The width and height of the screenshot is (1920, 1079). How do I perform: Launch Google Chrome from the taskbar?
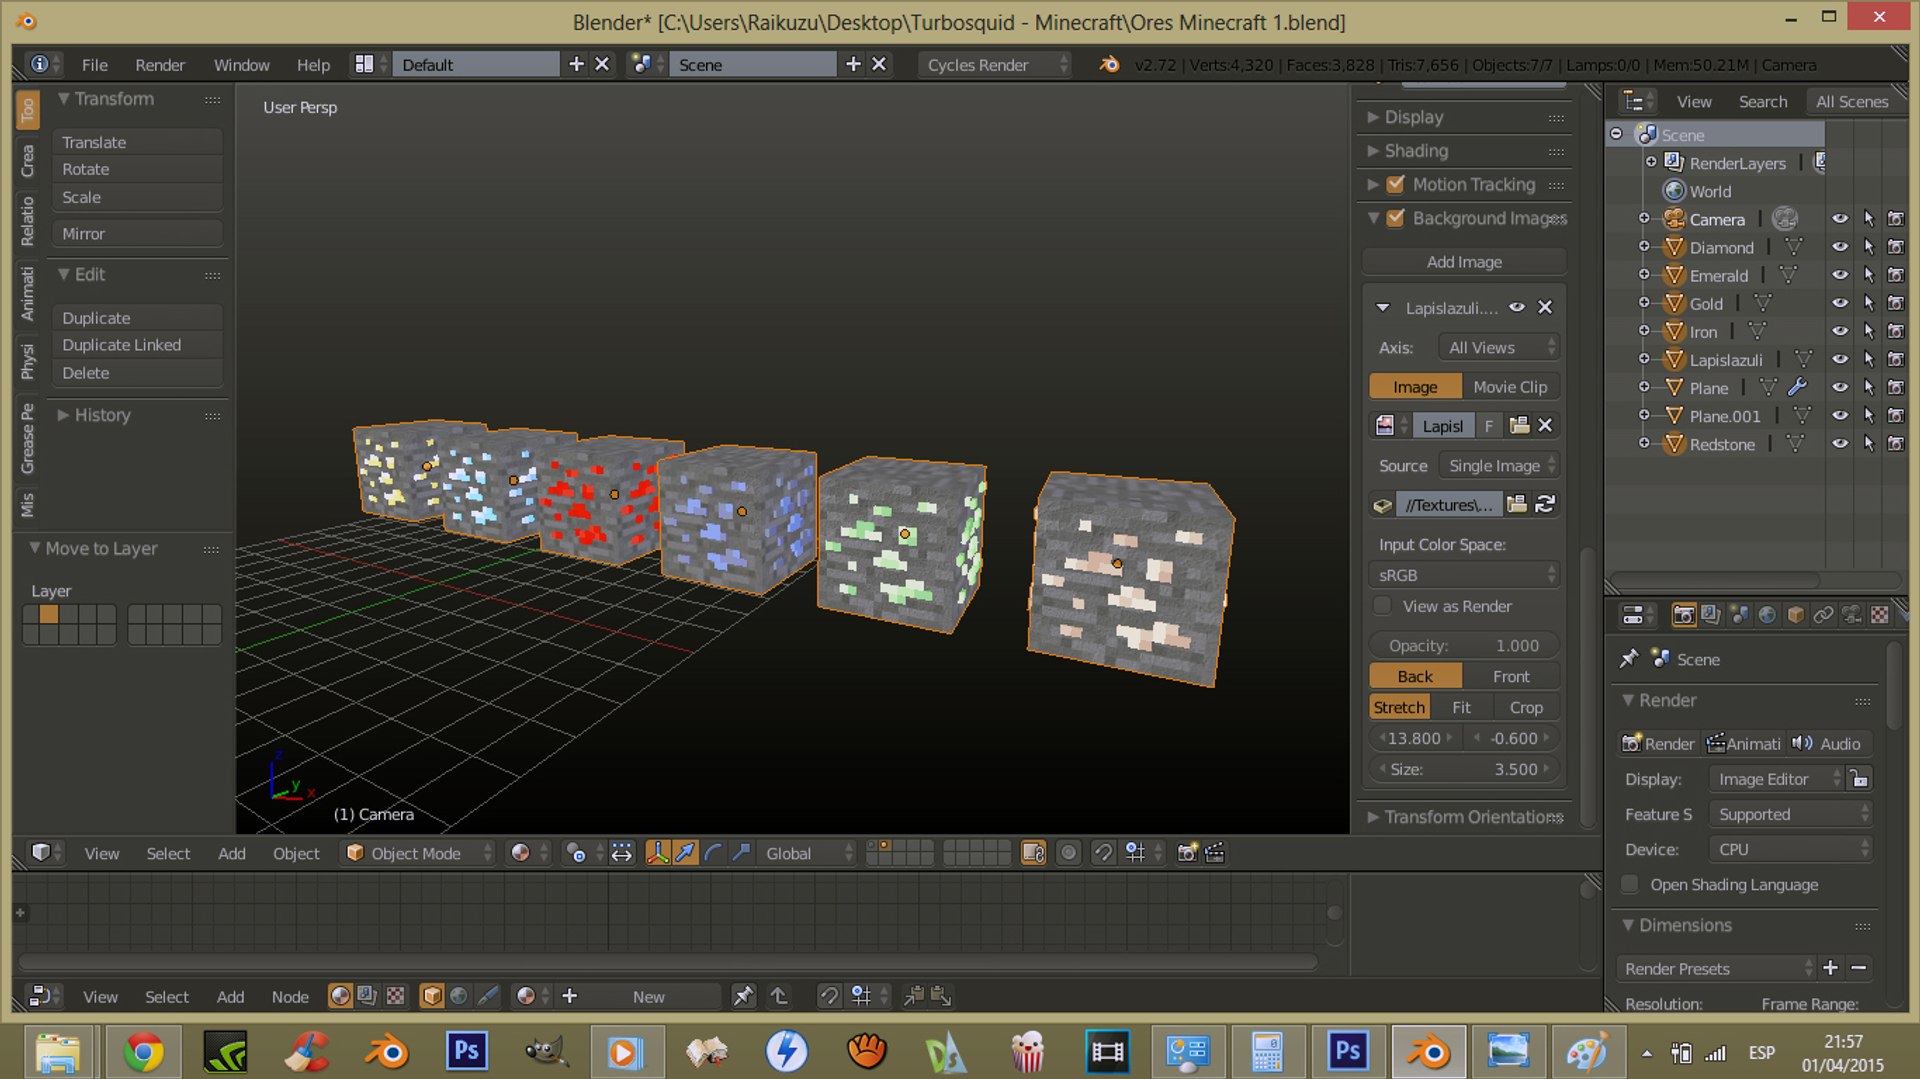pyautogui.click(x=144, y=1052)
